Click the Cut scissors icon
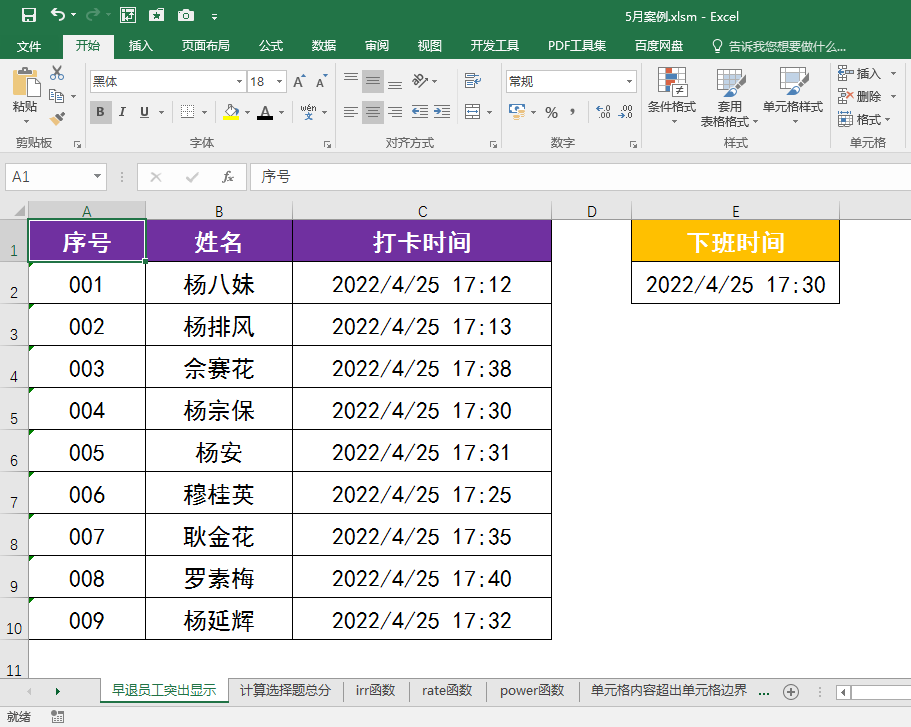 pos(56,73)
